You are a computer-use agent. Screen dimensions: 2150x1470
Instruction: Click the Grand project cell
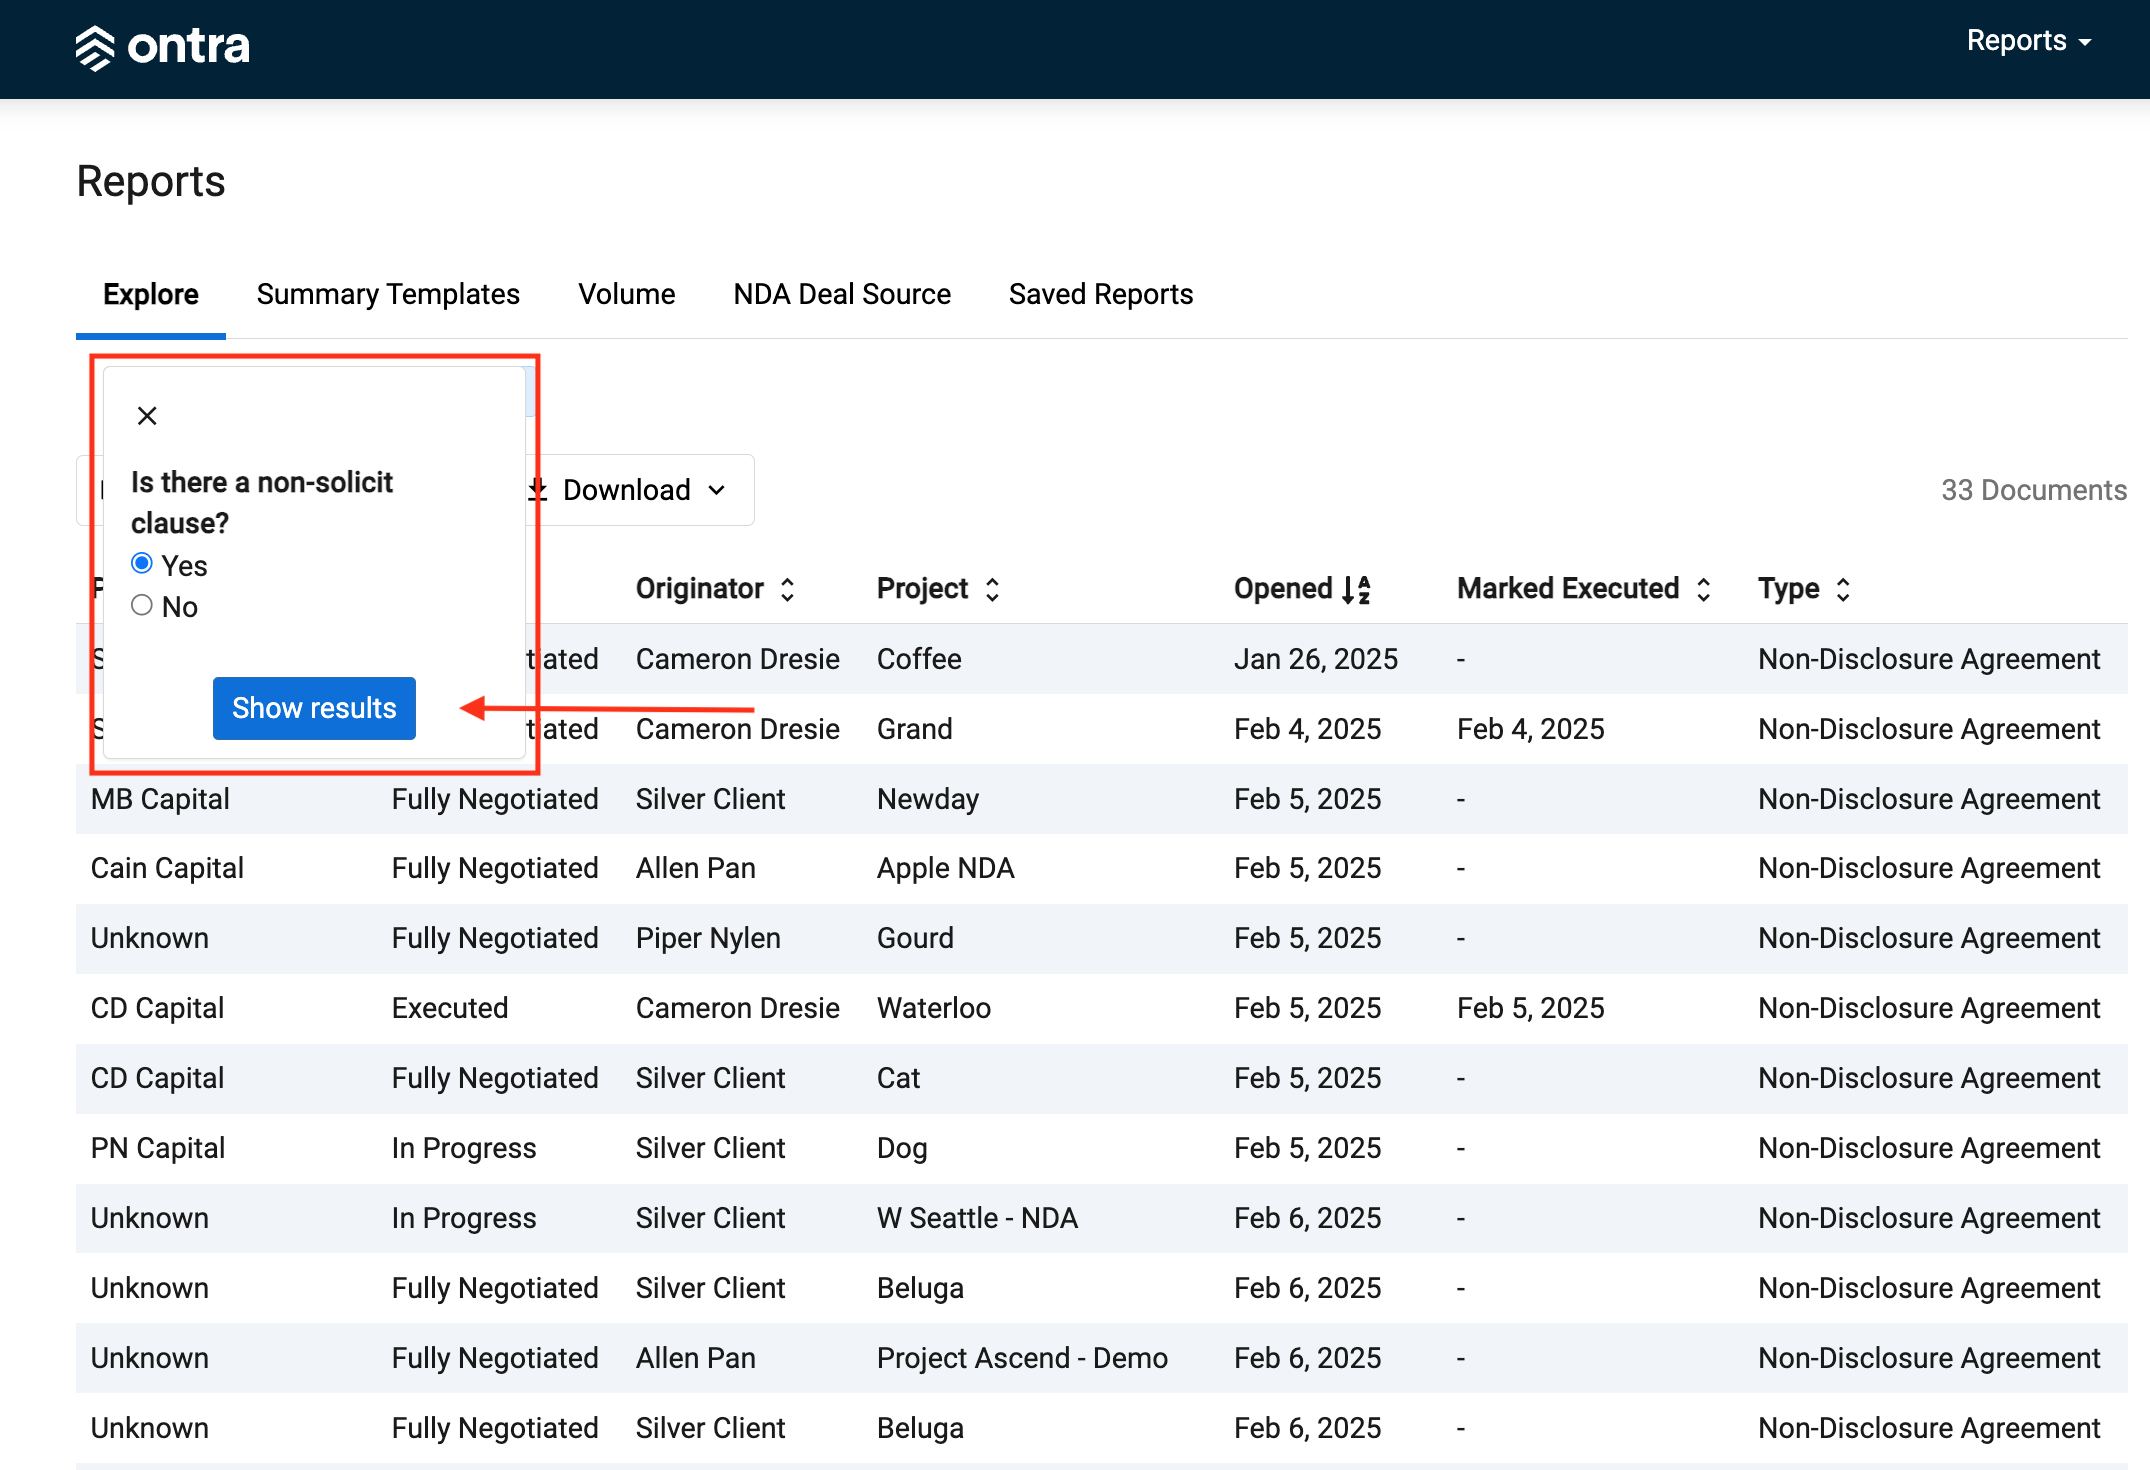pyautogui.click(x=914, y=729)
